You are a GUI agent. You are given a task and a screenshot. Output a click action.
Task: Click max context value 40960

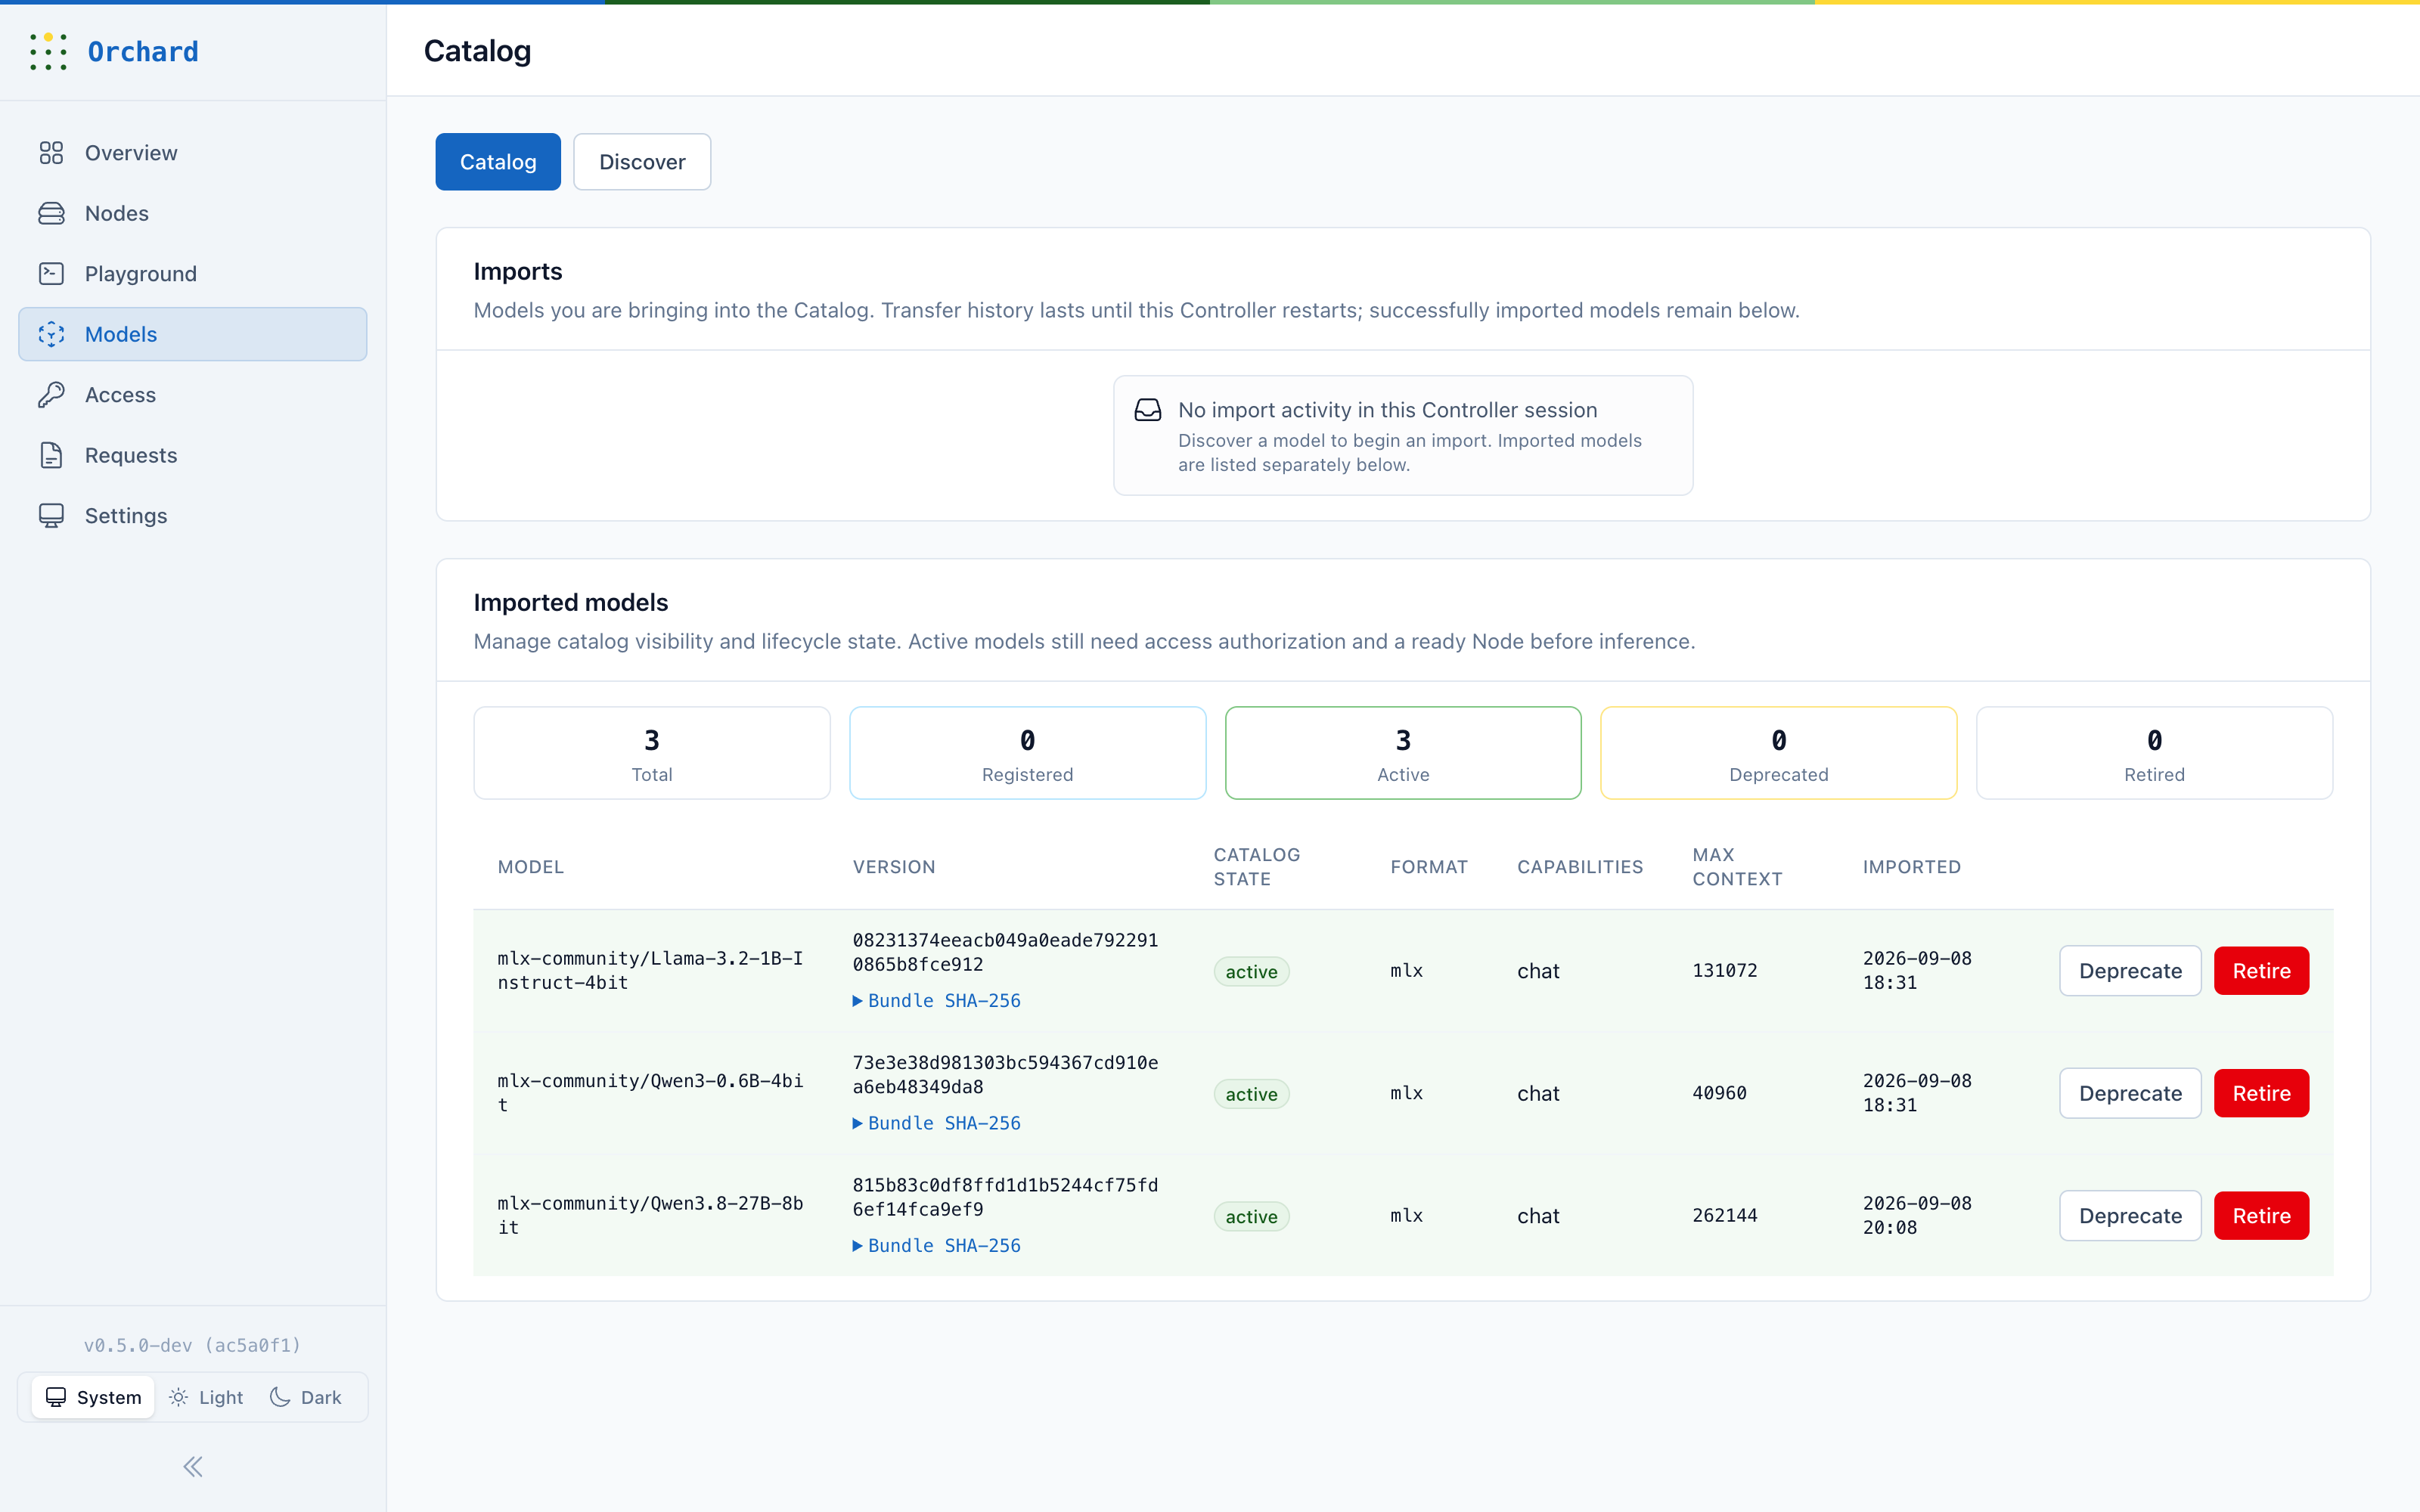click(1719, 1093)
